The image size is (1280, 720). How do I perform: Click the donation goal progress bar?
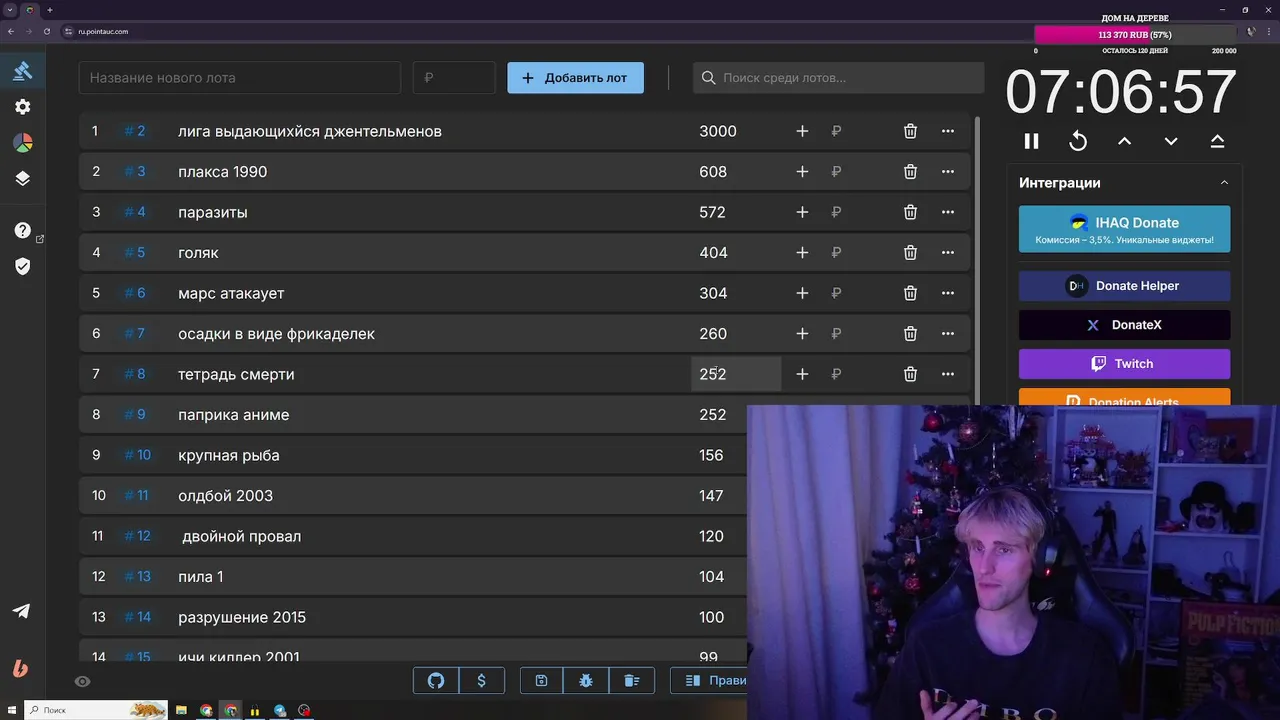pyautogui.click(x=1135, y=35)
